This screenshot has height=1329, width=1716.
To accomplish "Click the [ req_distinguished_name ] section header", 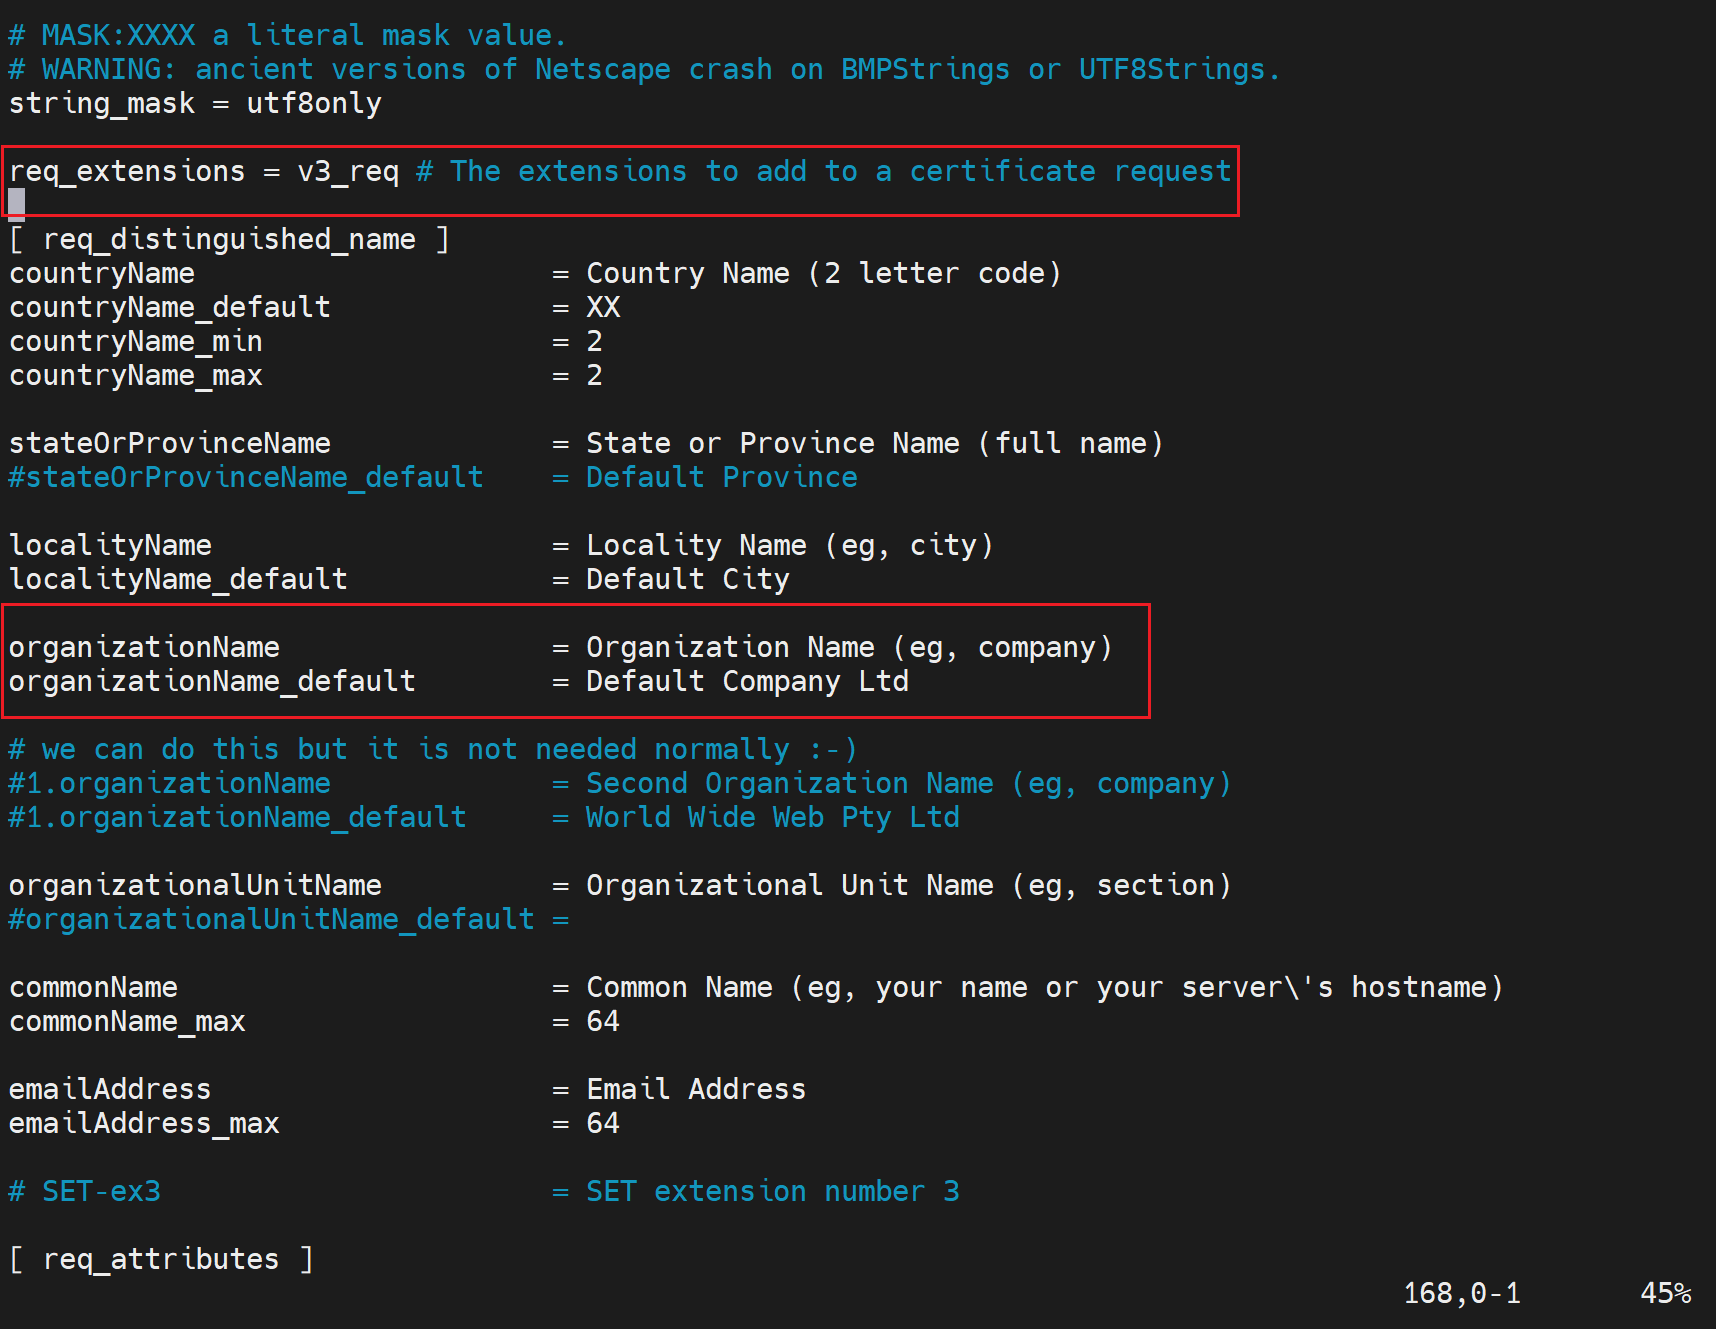I will point(229,240).
